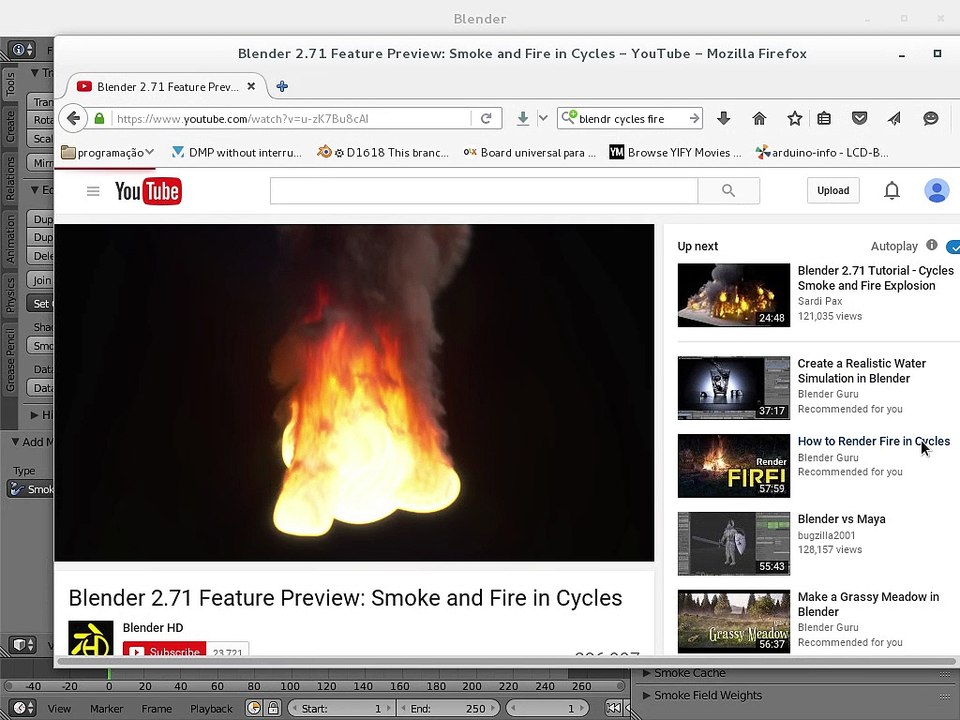
Task: Open Blender timeline Frame menu
Action: click(x=157, y=708)
